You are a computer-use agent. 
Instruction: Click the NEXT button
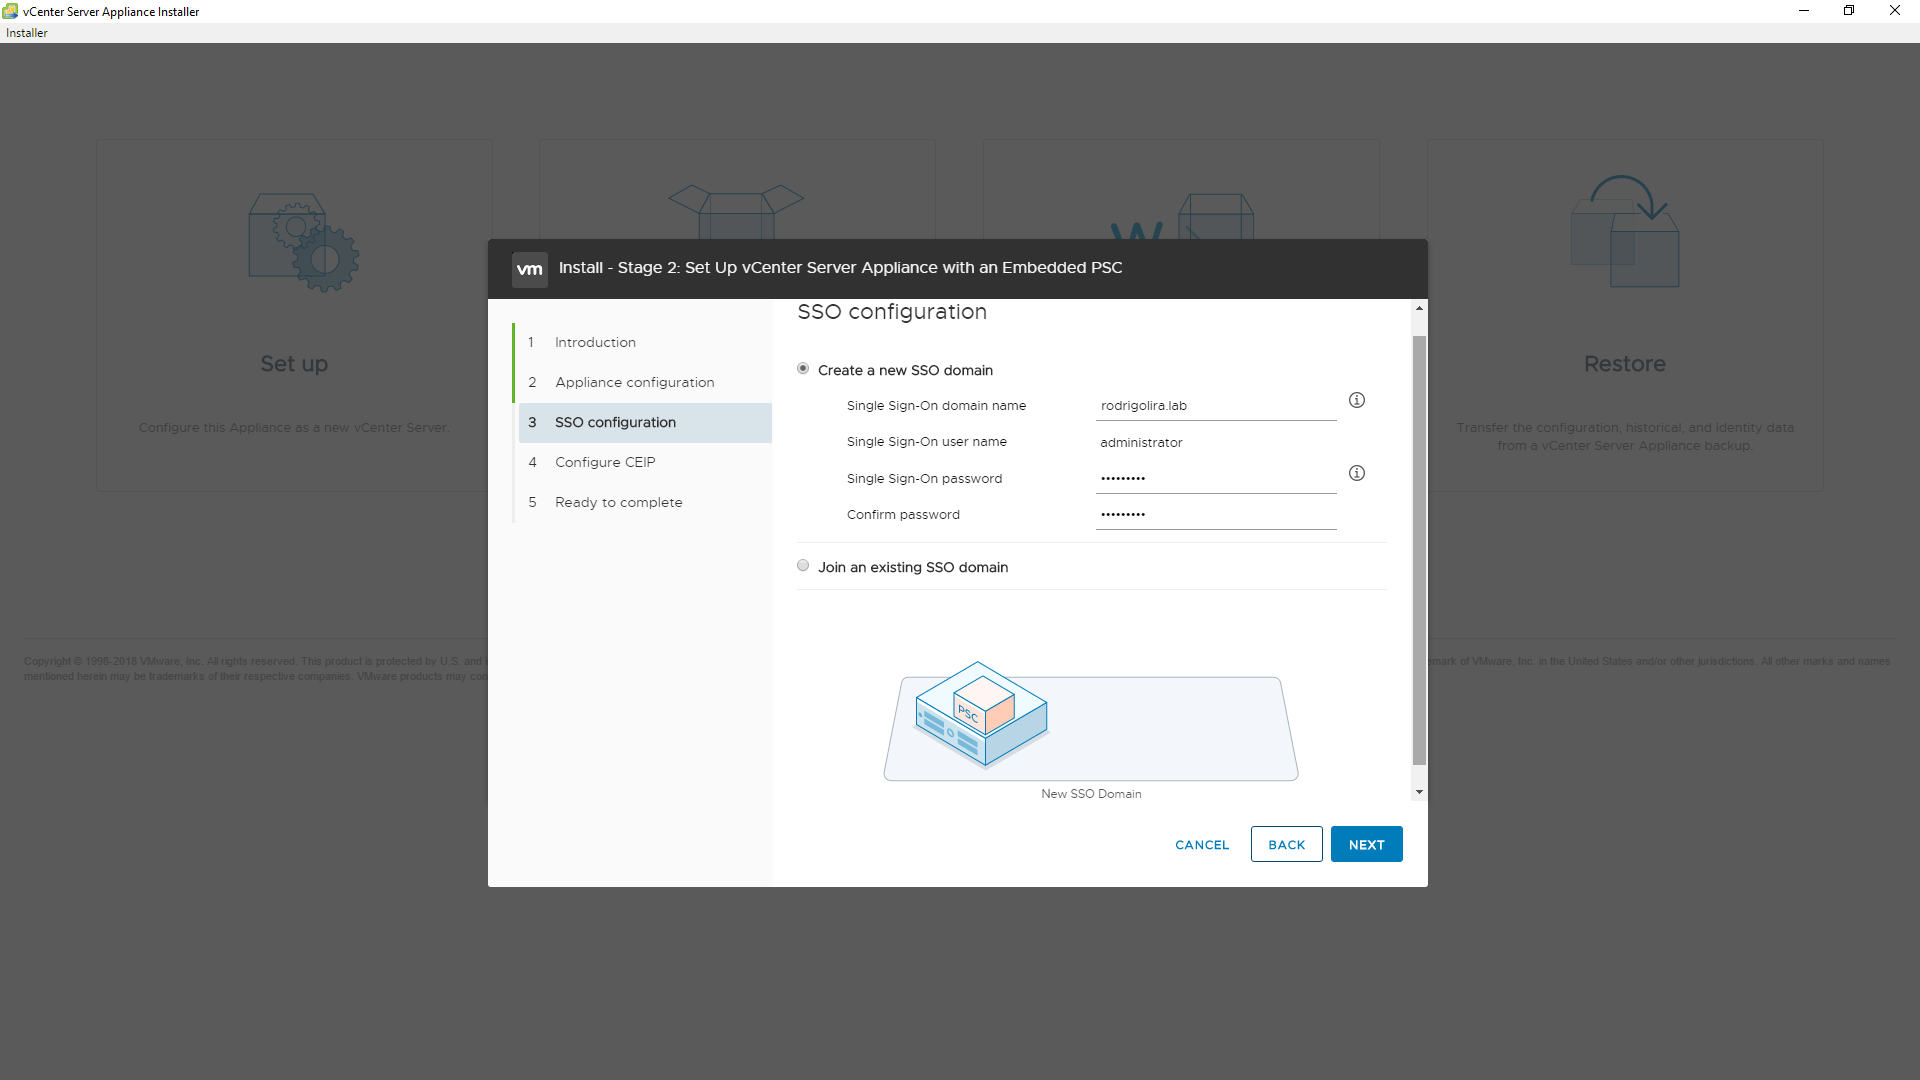(1366, 844)
